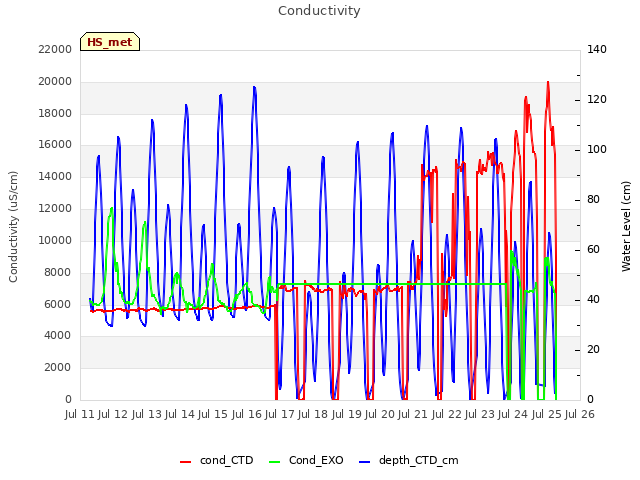The image size is (640, 480).
Task: Select cond_CTD legend entry
Action: click(217, 460)
